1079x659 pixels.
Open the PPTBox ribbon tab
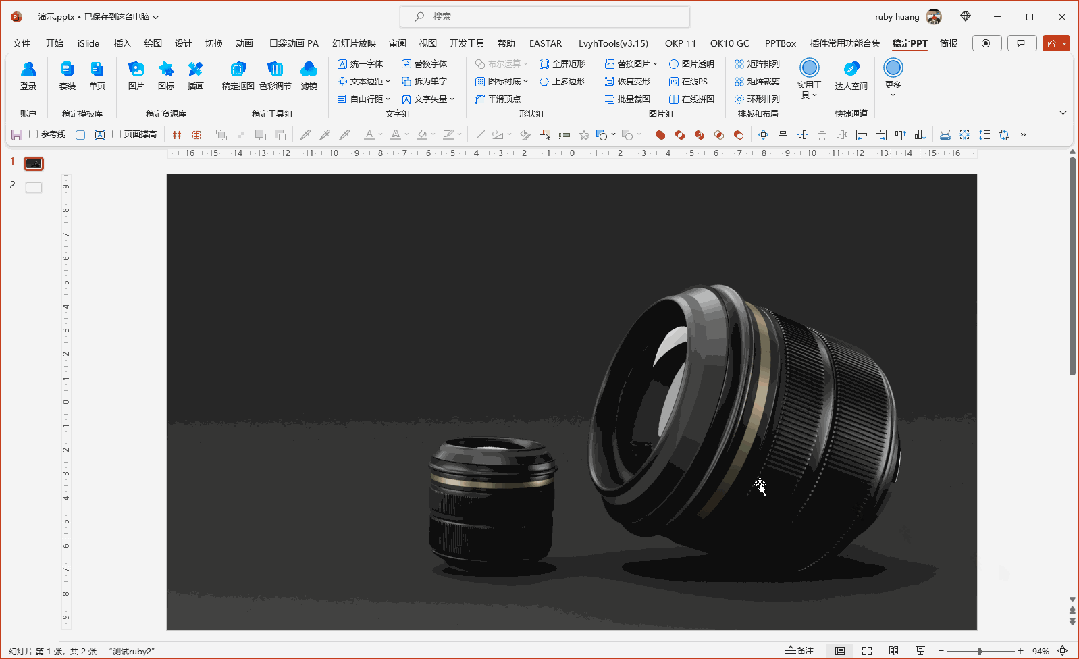780,43
